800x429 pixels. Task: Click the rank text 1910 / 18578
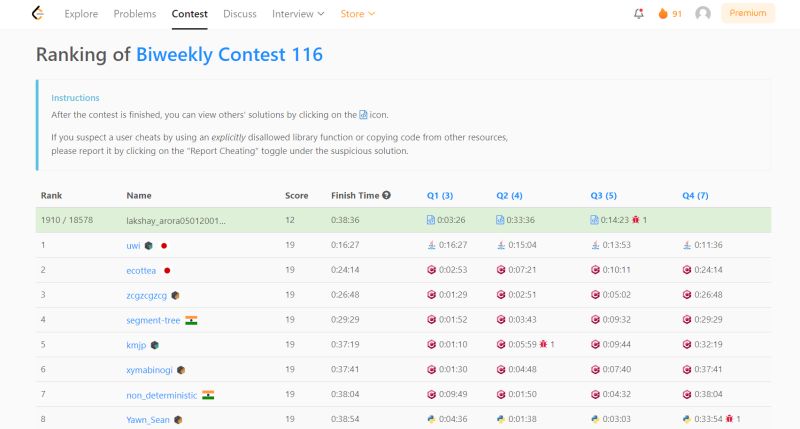[x=67, y=220]
